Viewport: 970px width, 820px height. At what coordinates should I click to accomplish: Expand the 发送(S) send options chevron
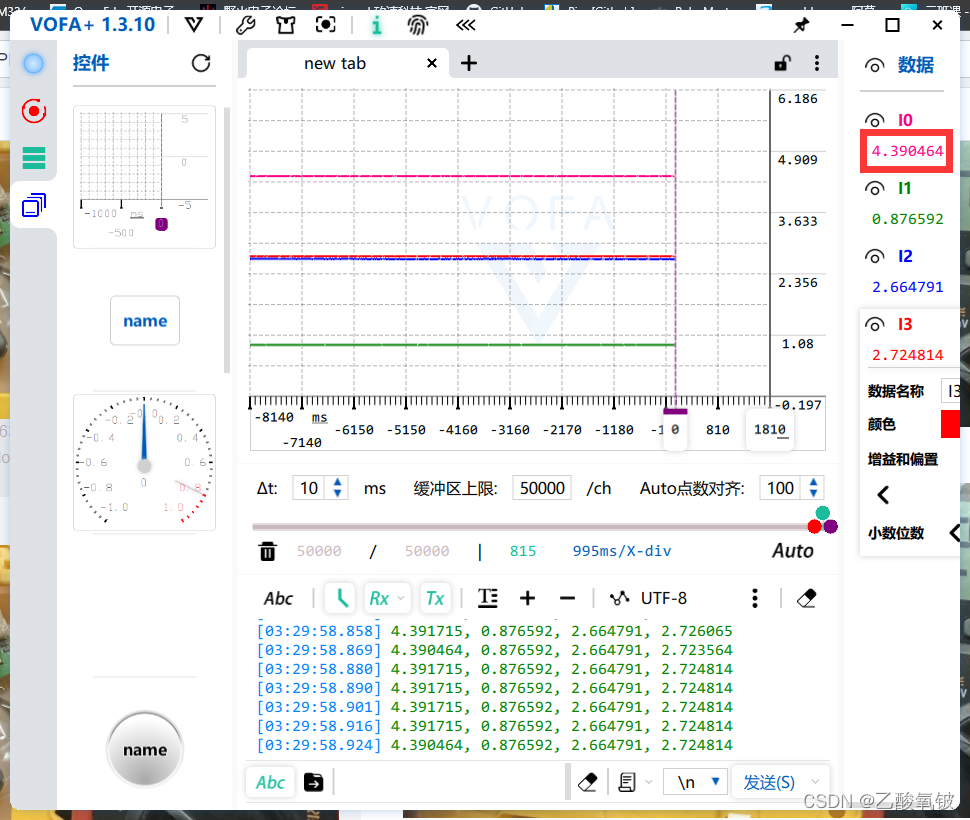815,782
